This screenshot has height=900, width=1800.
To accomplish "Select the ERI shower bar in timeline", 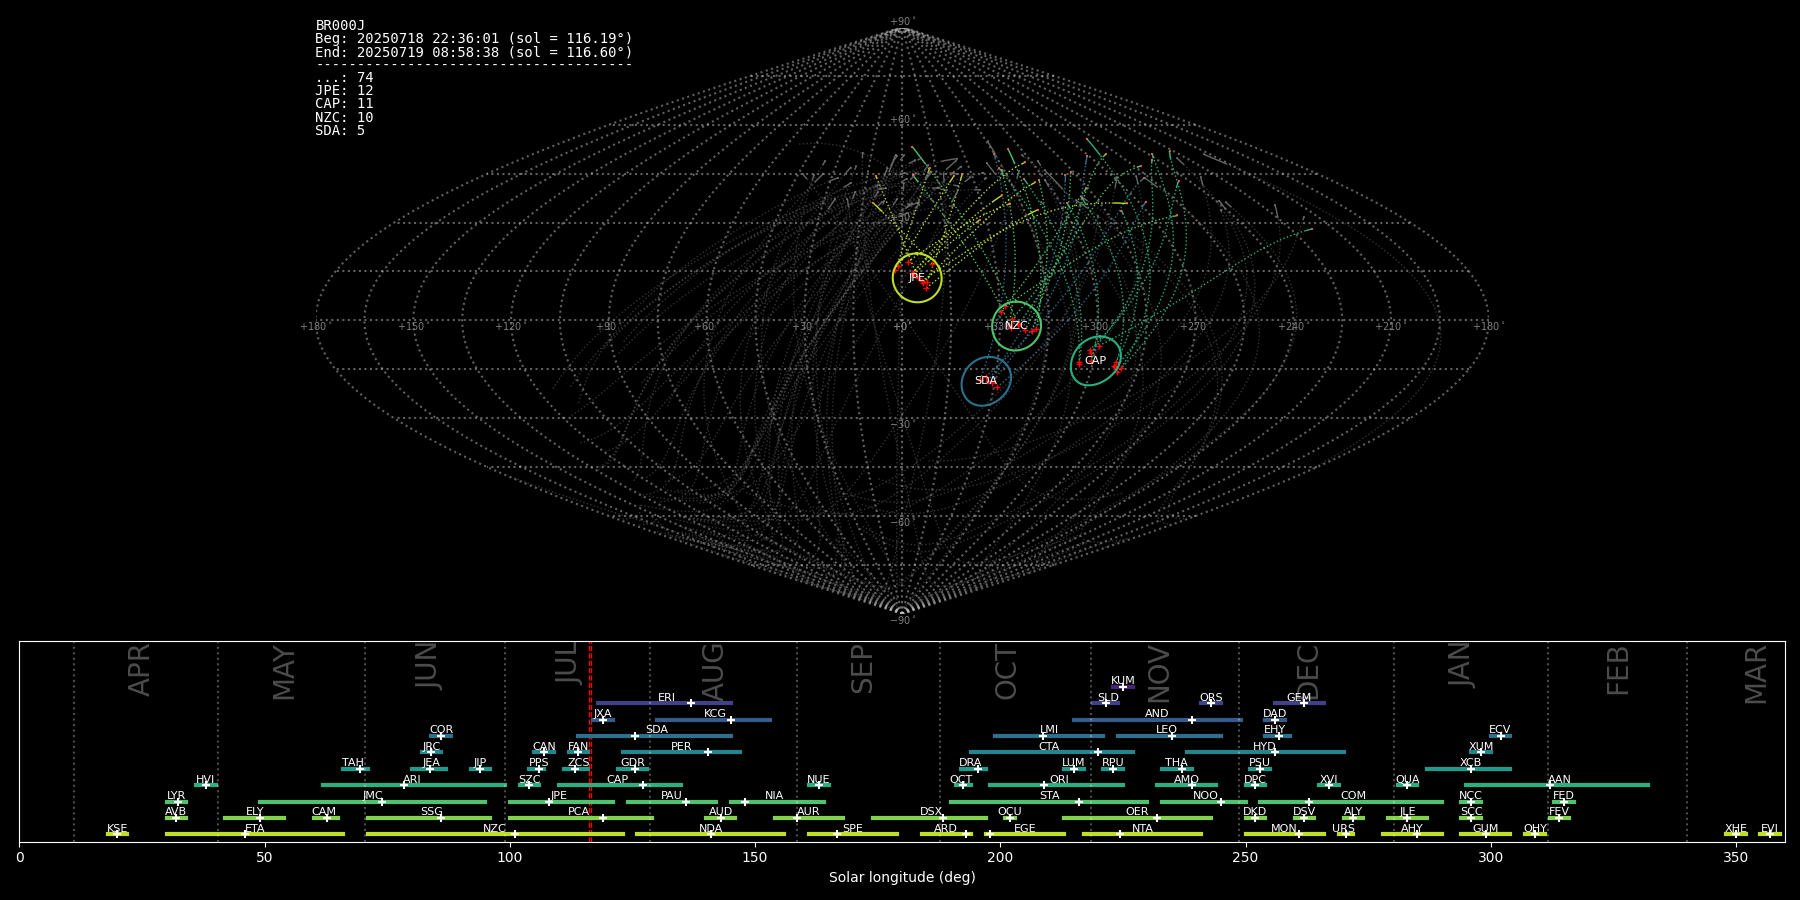I will [x=664, y=703].
